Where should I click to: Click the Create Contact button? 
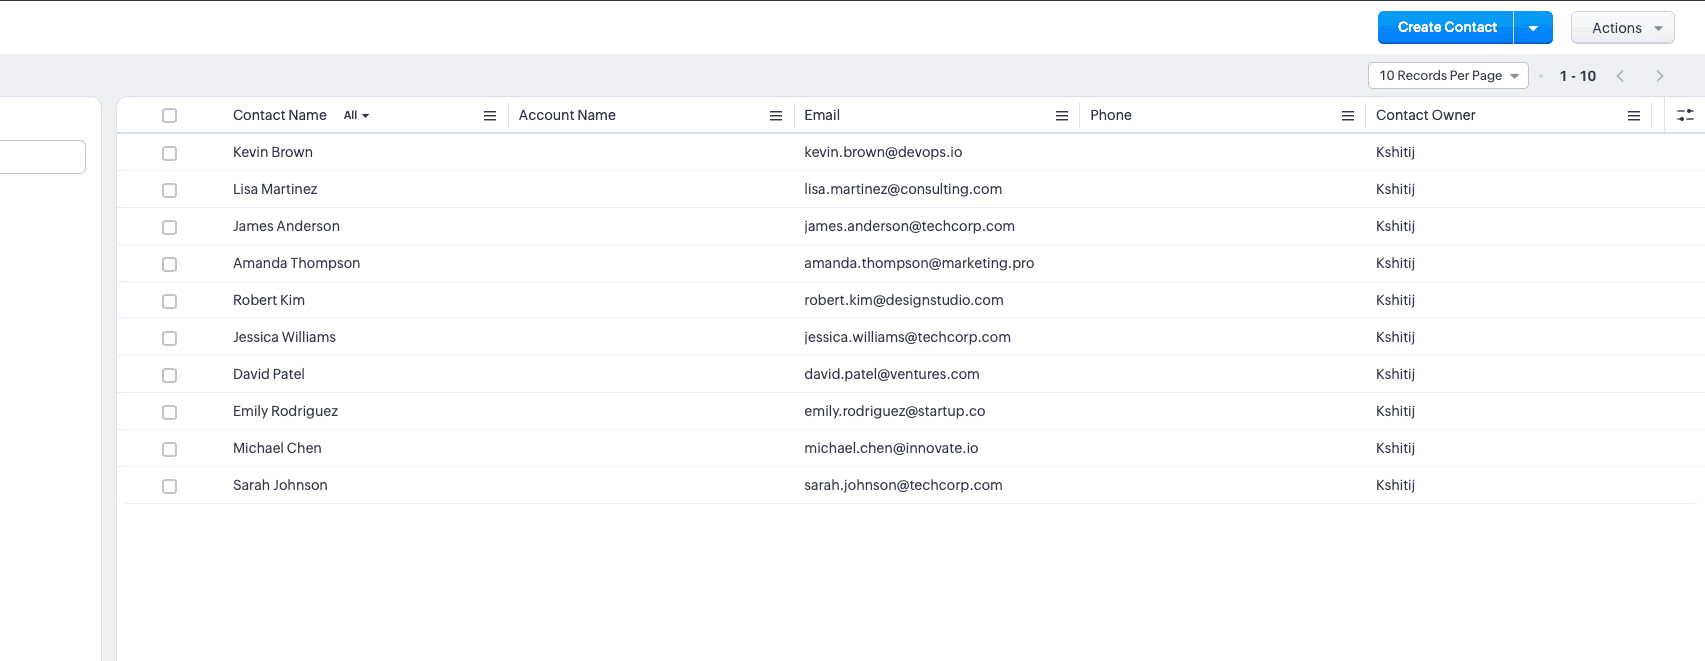(1446, 28)
